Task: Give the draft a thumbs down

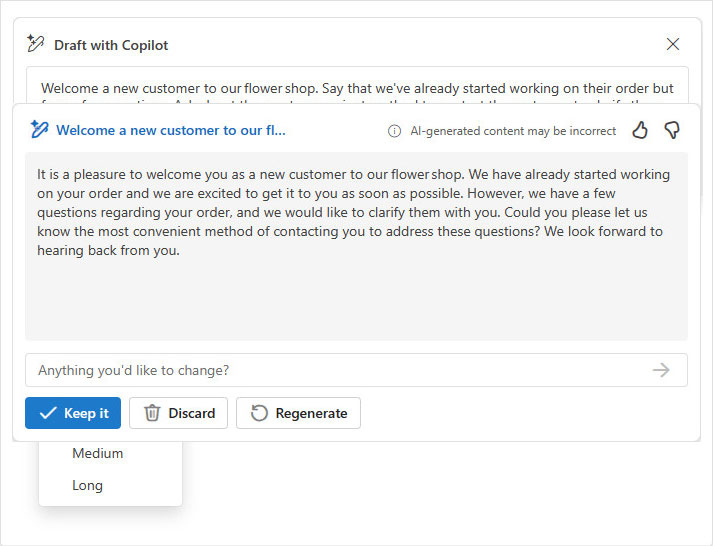Action: (672, 130)
